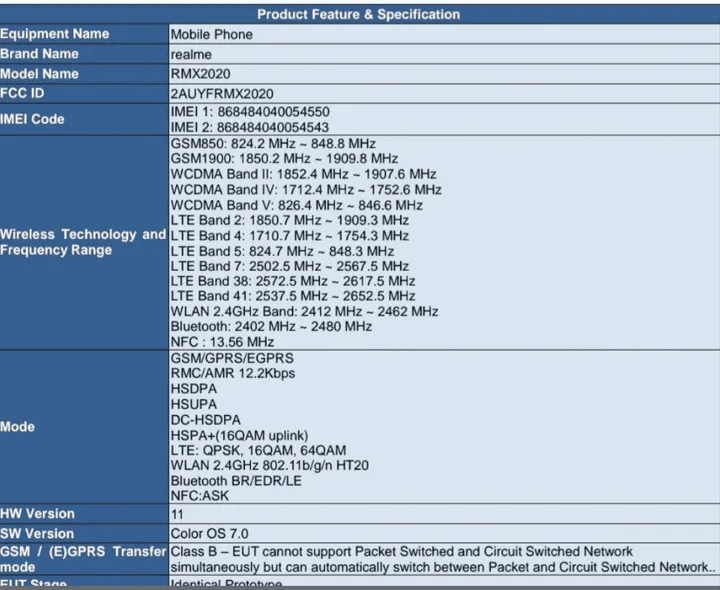Select 'GSM / (E)GPRS Transfer mode' label
Image resolution: width=720 pixels, height=590 pixels.
coord(83,559)
